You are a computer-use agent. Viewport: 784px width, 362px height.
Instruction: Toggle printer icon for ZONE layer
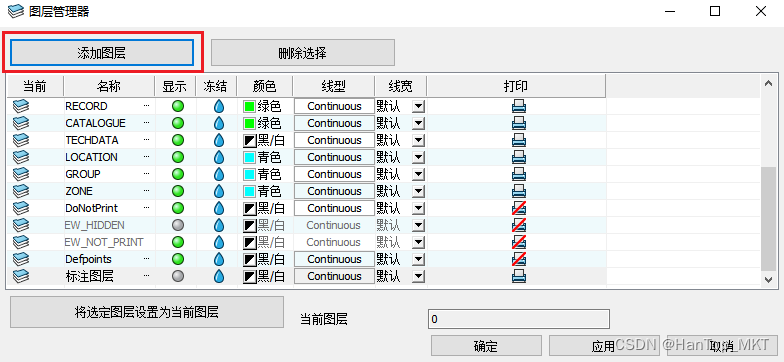(x=519, y=191)
